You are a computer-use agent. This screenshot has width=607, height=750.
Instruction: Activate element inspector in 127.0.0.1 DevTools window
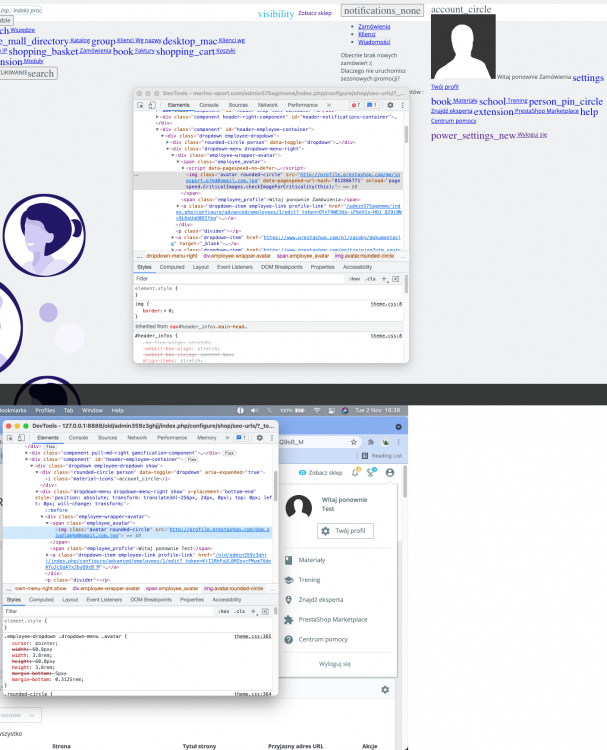point(10,438)
